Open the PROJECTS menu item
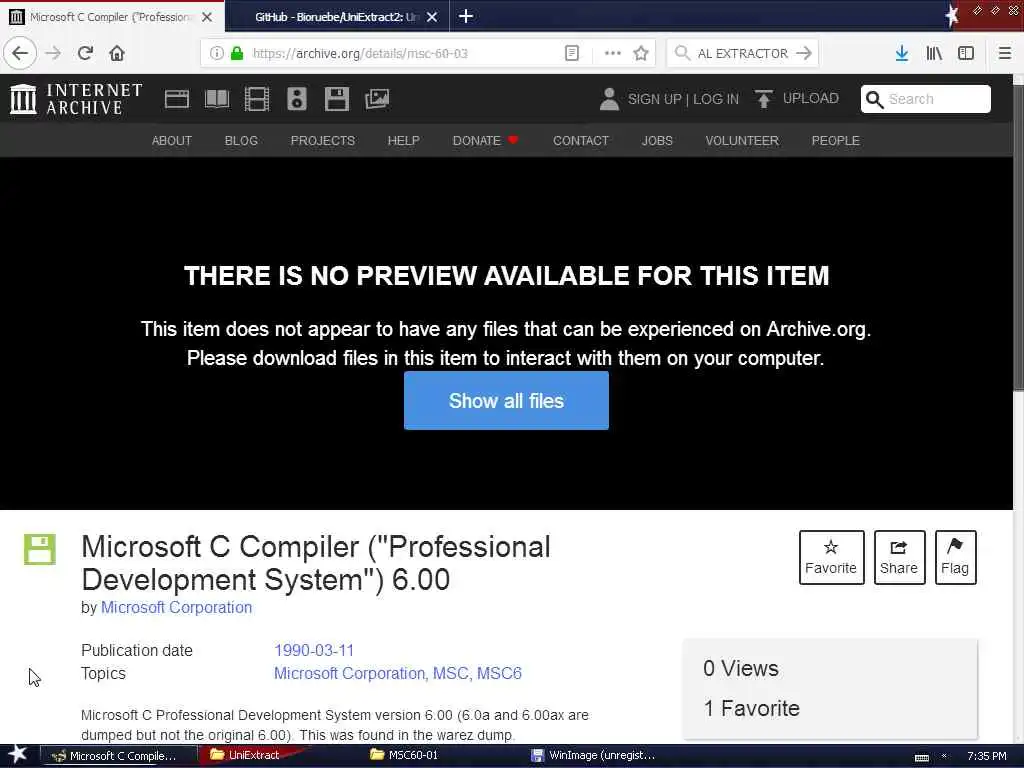Viewport: 1024px width, 768px height. (x=323, y=140)
